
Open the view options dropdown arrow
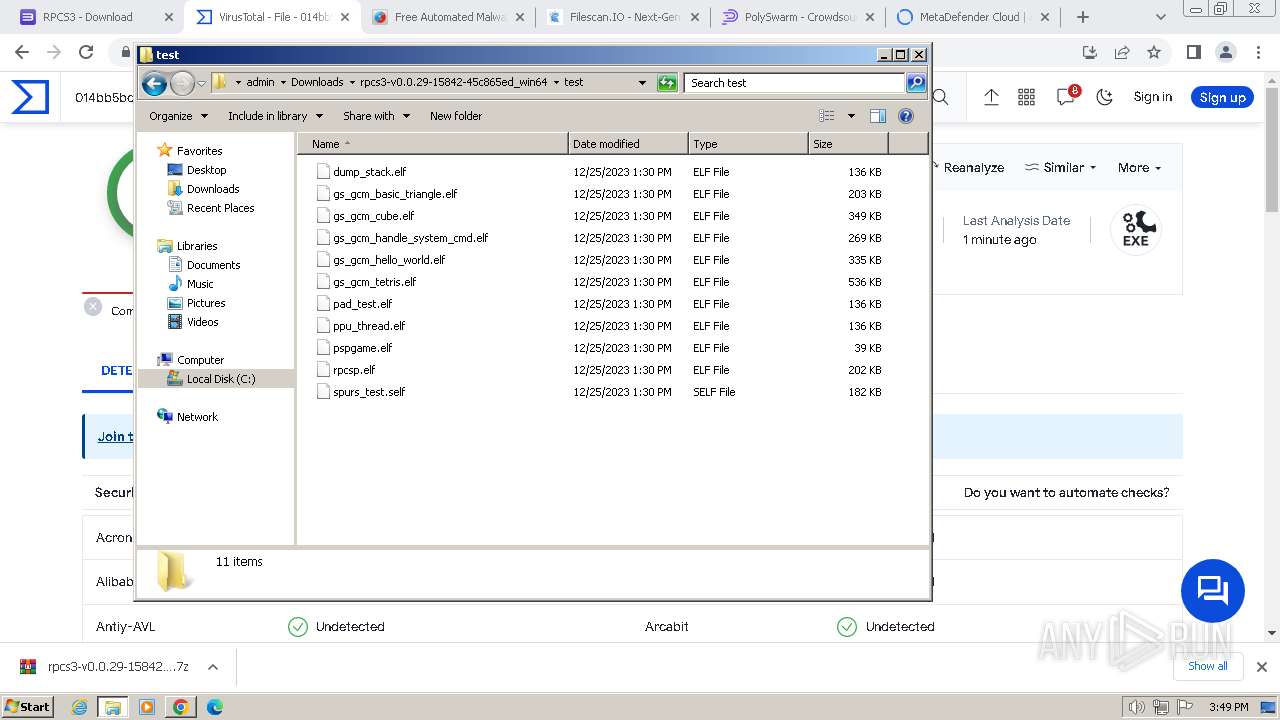pos(851,116)
